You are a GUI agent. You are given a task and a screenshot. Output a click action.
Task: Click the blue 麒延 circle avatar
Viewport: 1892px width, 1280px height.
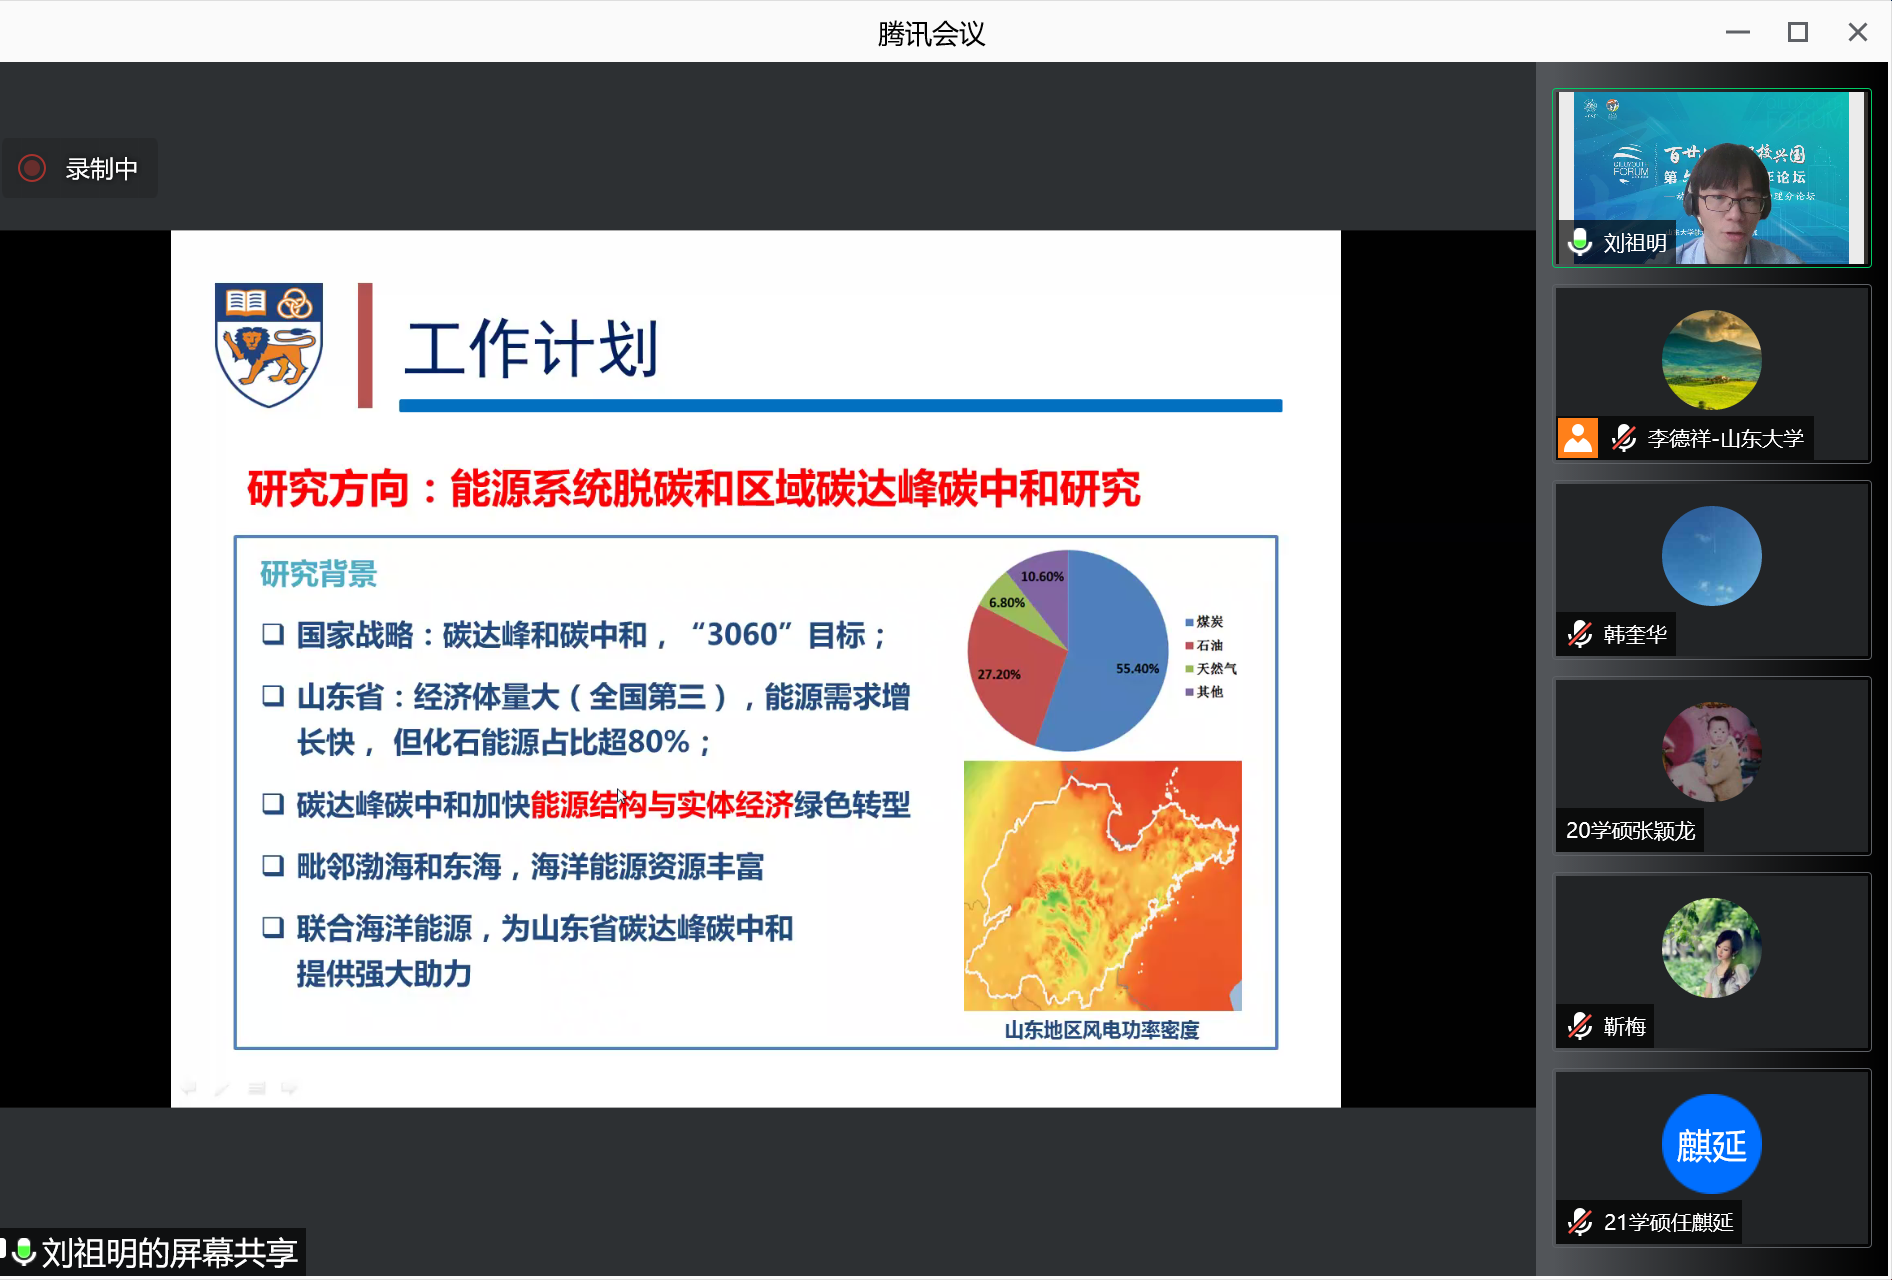click(1711, 1144)
